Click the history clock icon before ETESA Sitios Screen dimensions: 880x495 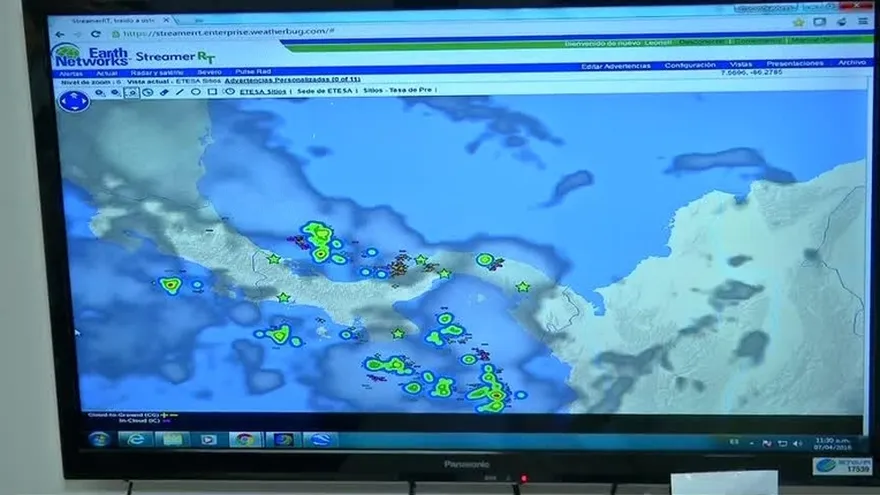[230, 91]
